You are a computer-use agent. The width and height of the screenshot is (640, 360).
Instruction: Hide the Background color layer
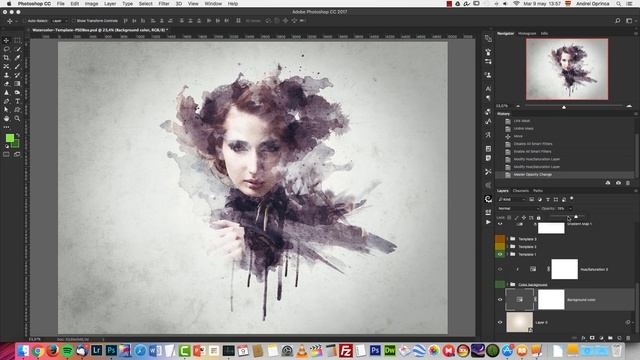click(500, 300)
